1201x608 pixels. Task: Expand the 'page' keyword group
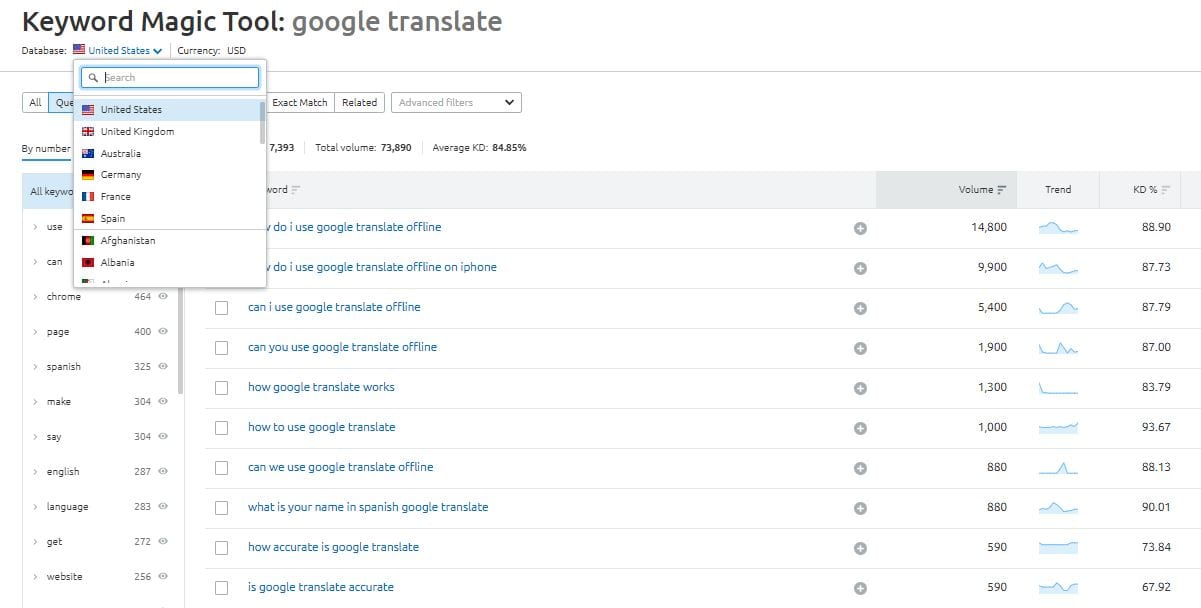35,332
